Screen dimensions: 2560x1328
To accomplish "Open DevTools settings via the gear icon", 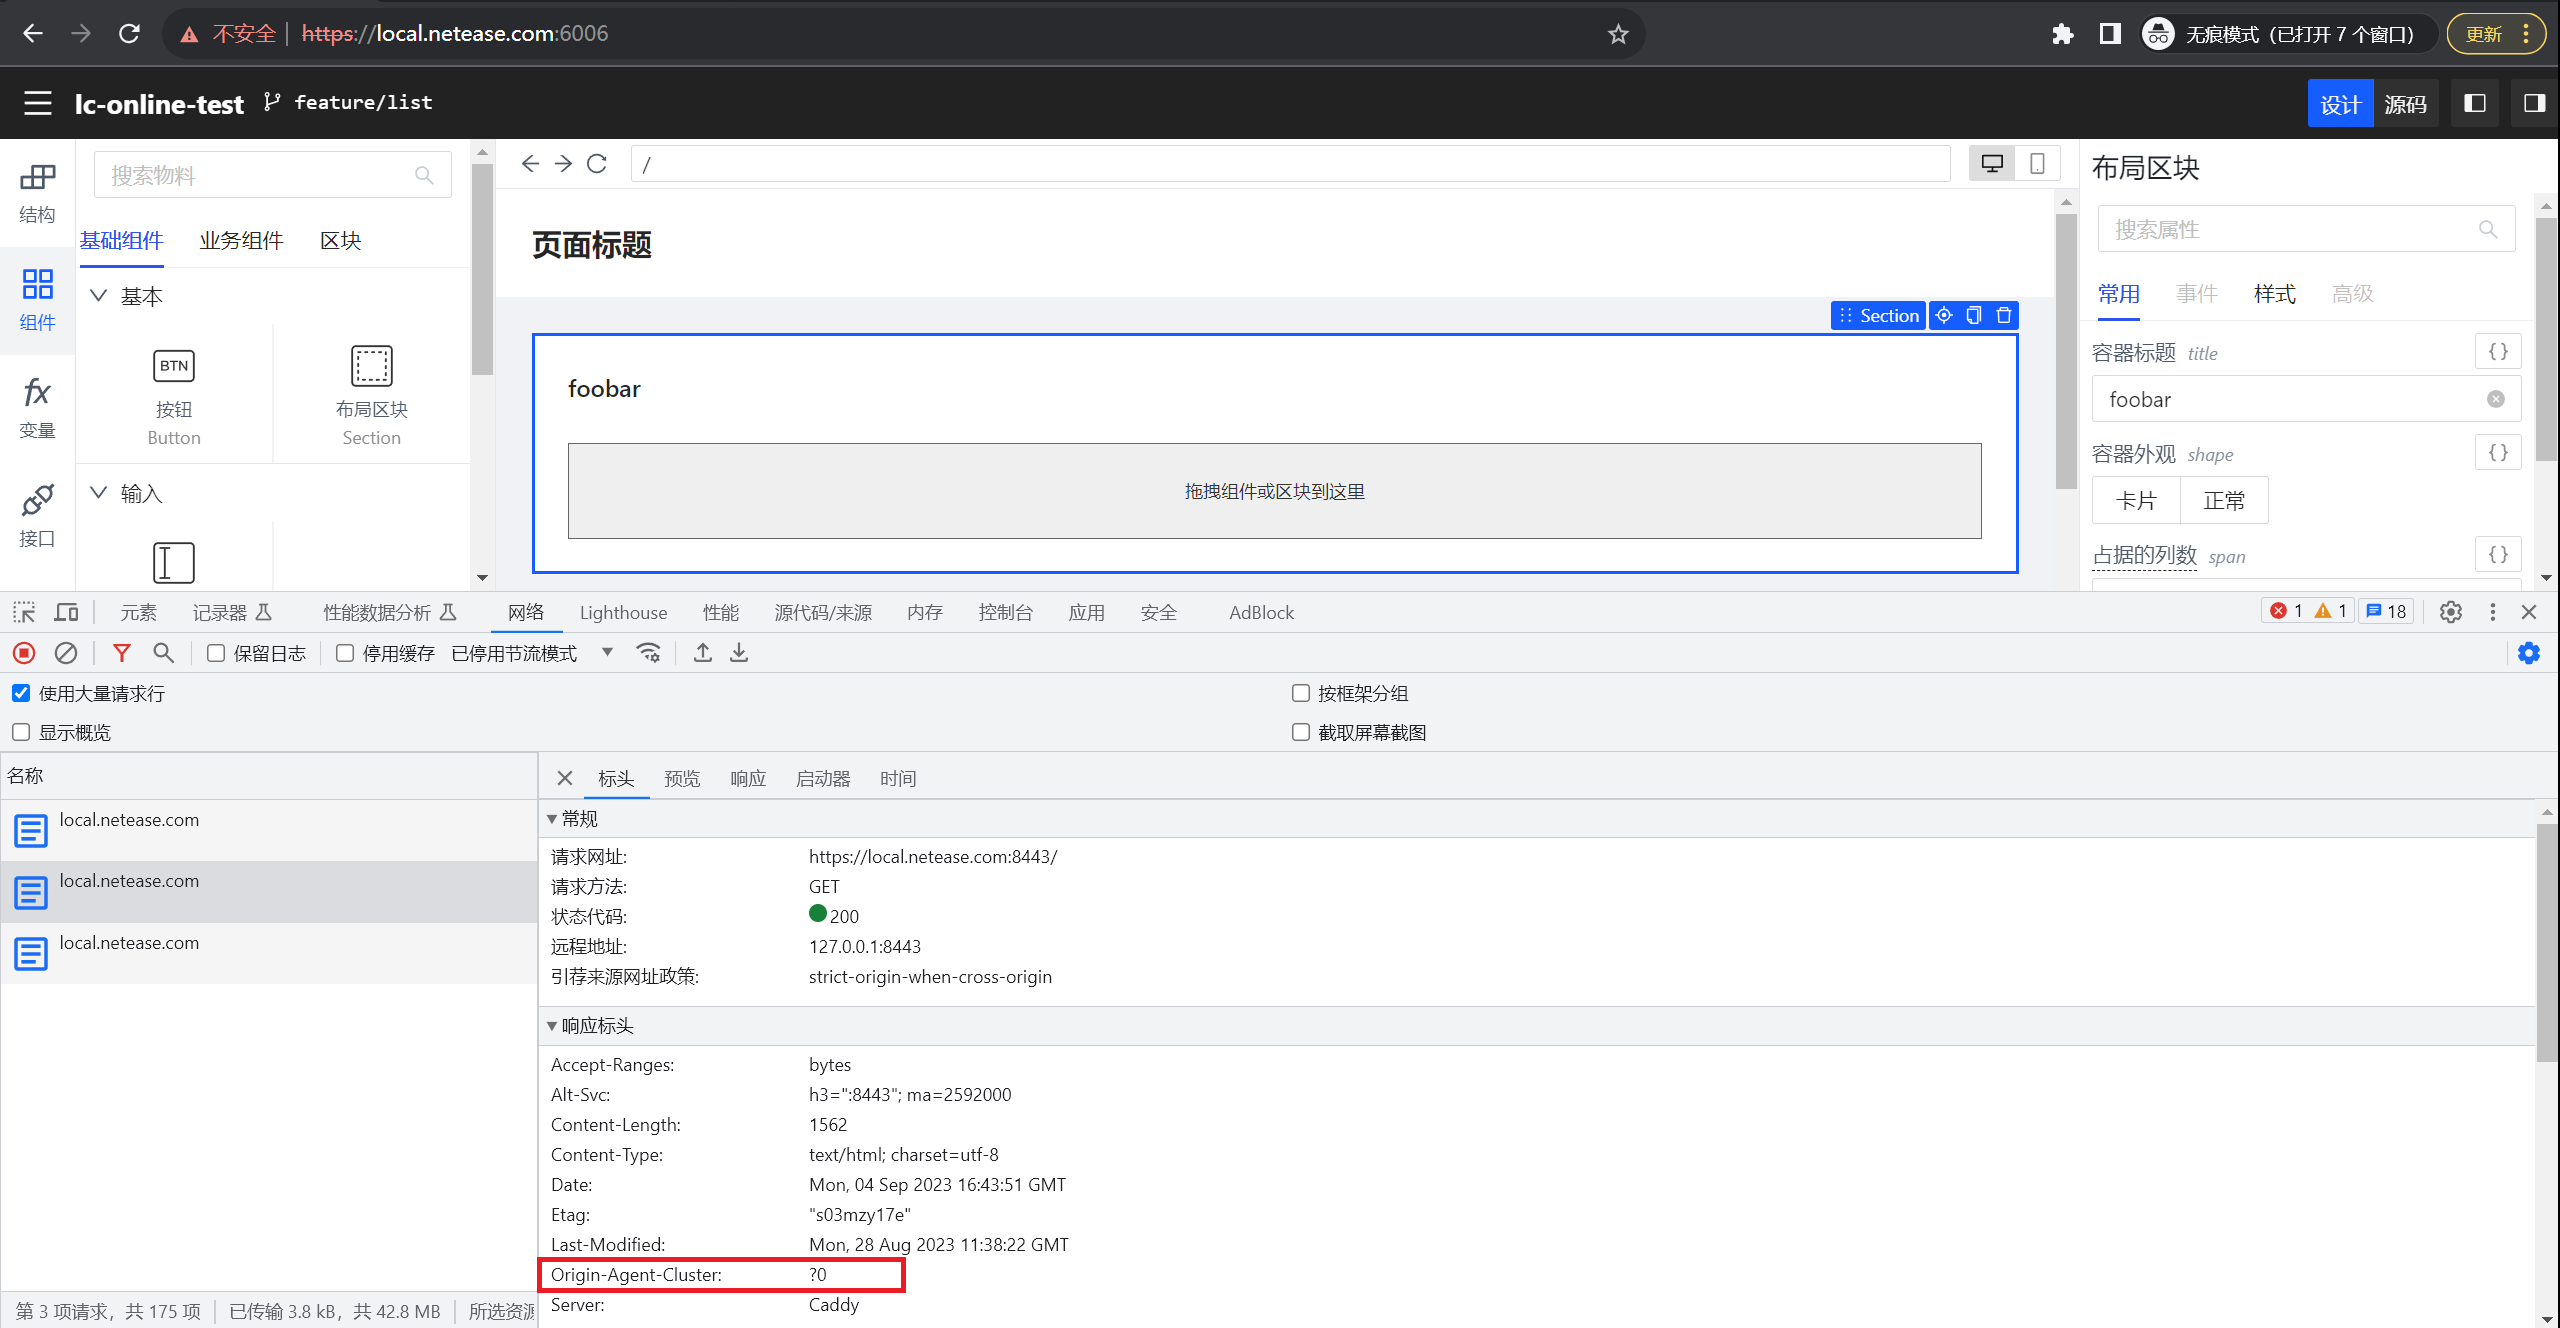I will coord(2450,612).
